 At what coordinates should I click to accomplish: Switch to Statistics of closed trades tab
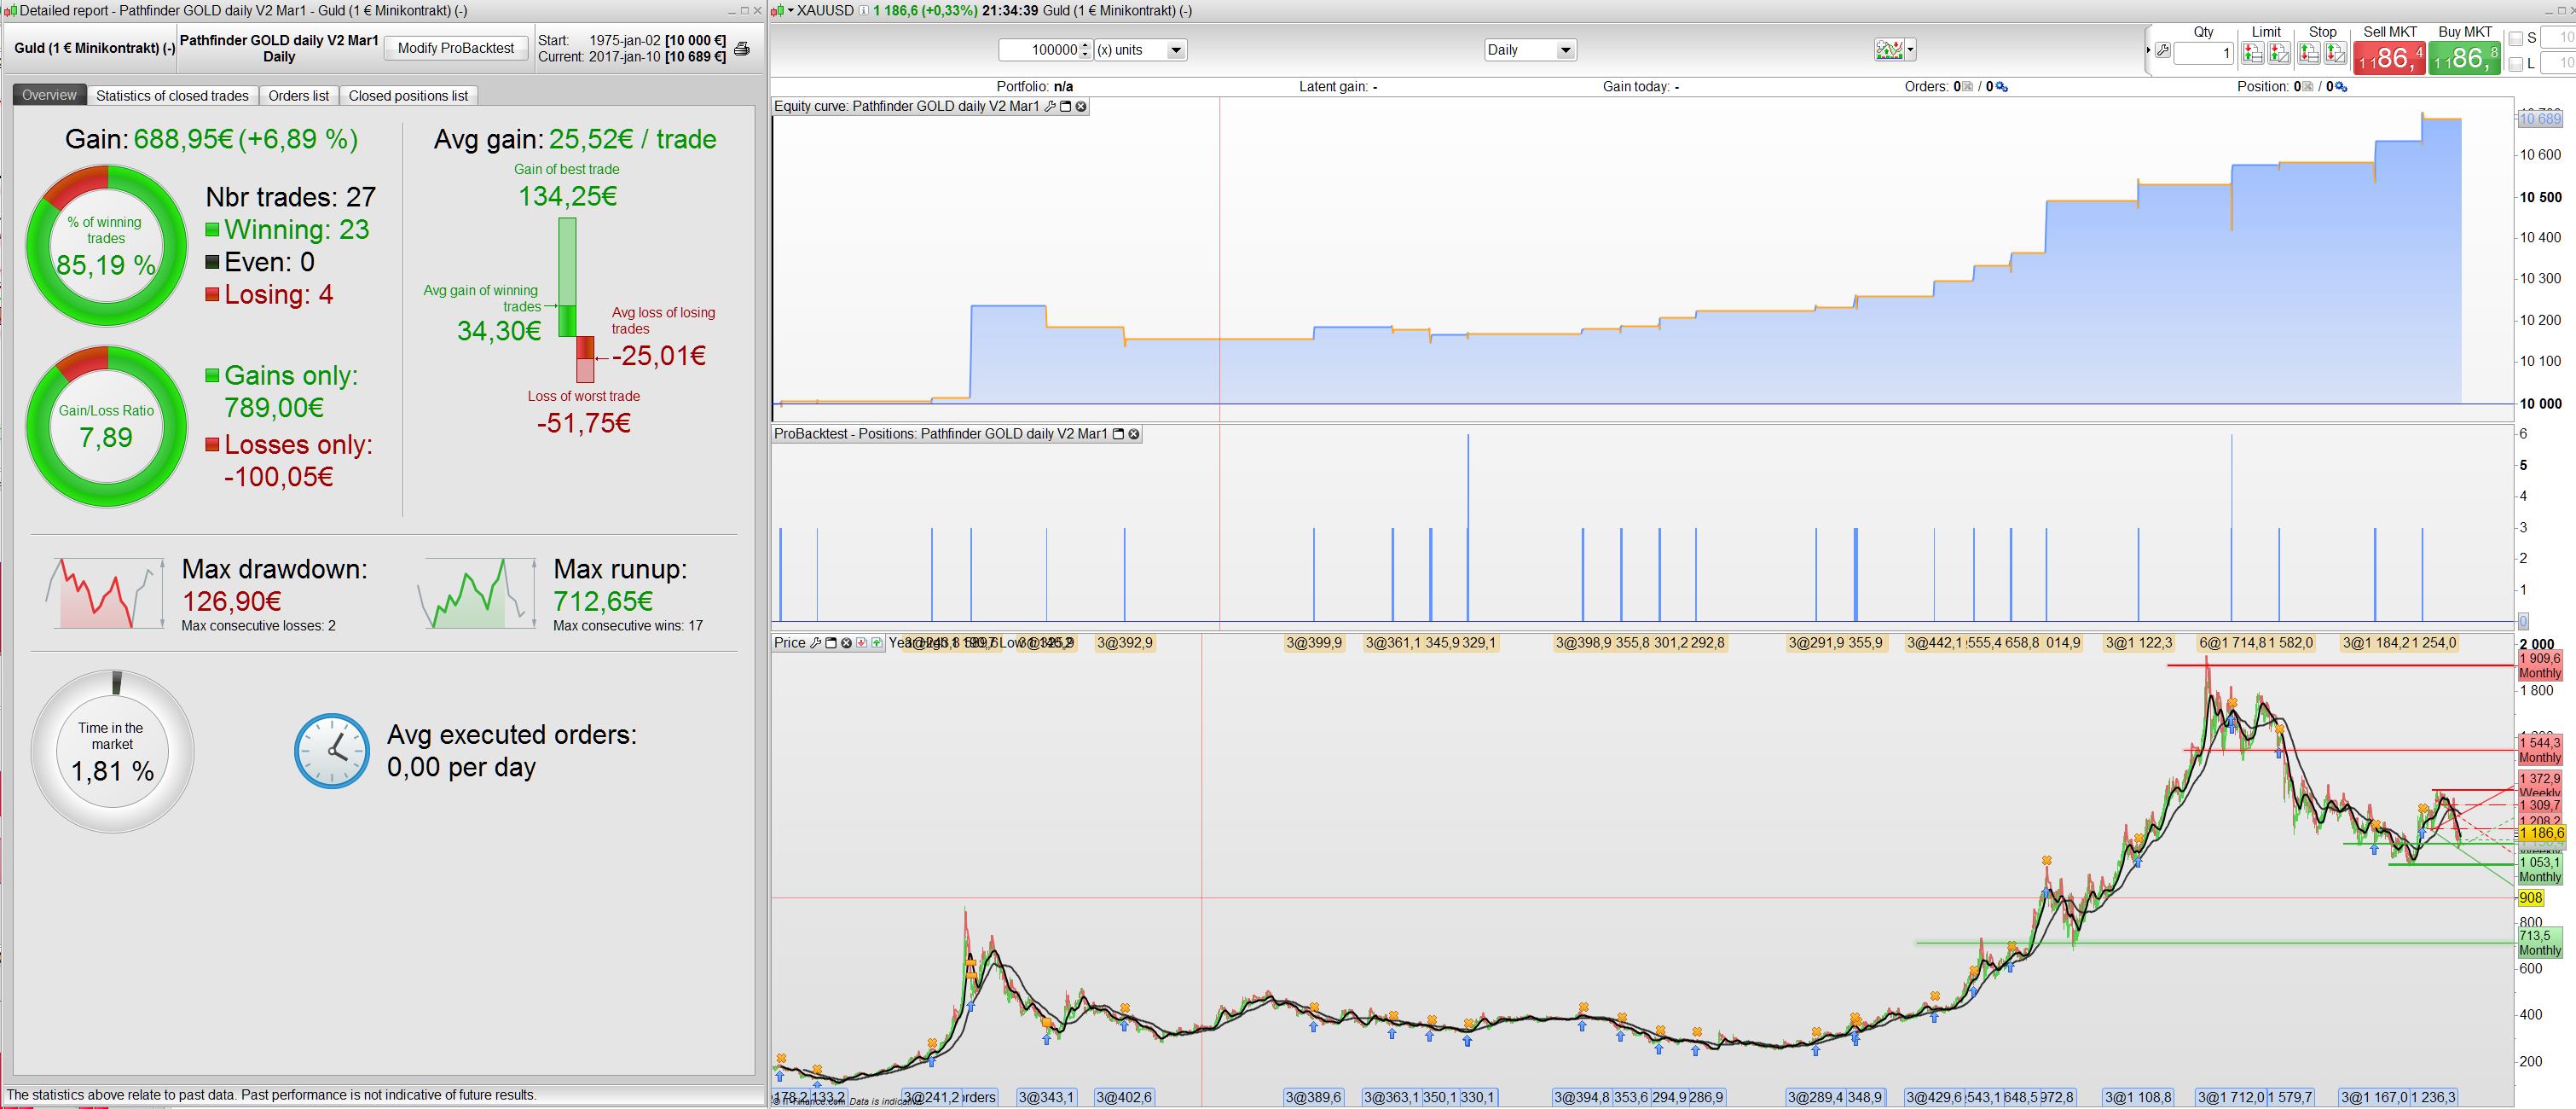coord(172,96)
